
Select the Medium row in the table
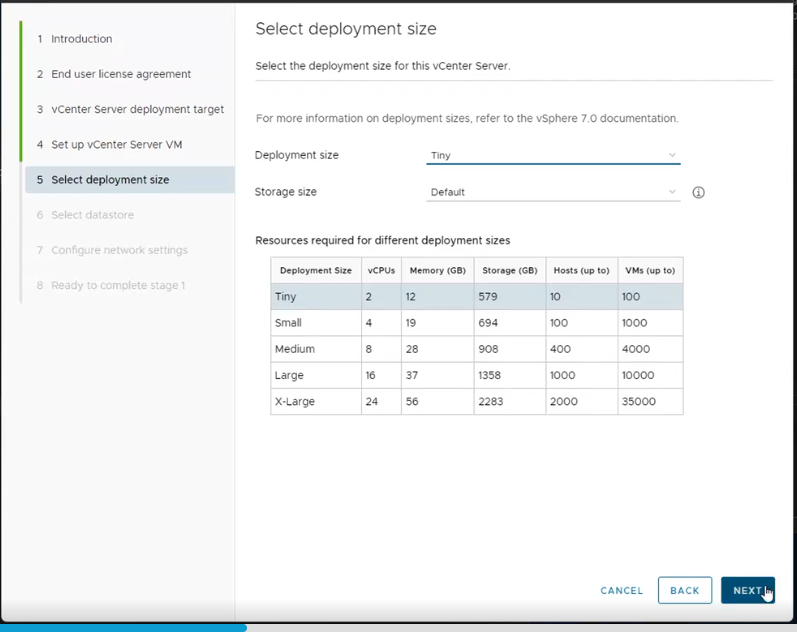point(477,349)
